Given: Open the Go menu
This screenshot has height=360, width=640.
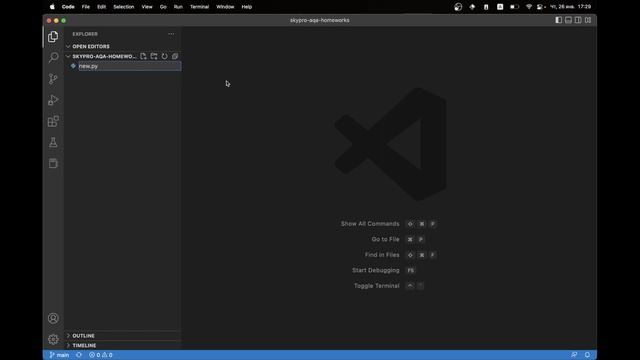Looking at the screenshot, I should tap(163, 7).
